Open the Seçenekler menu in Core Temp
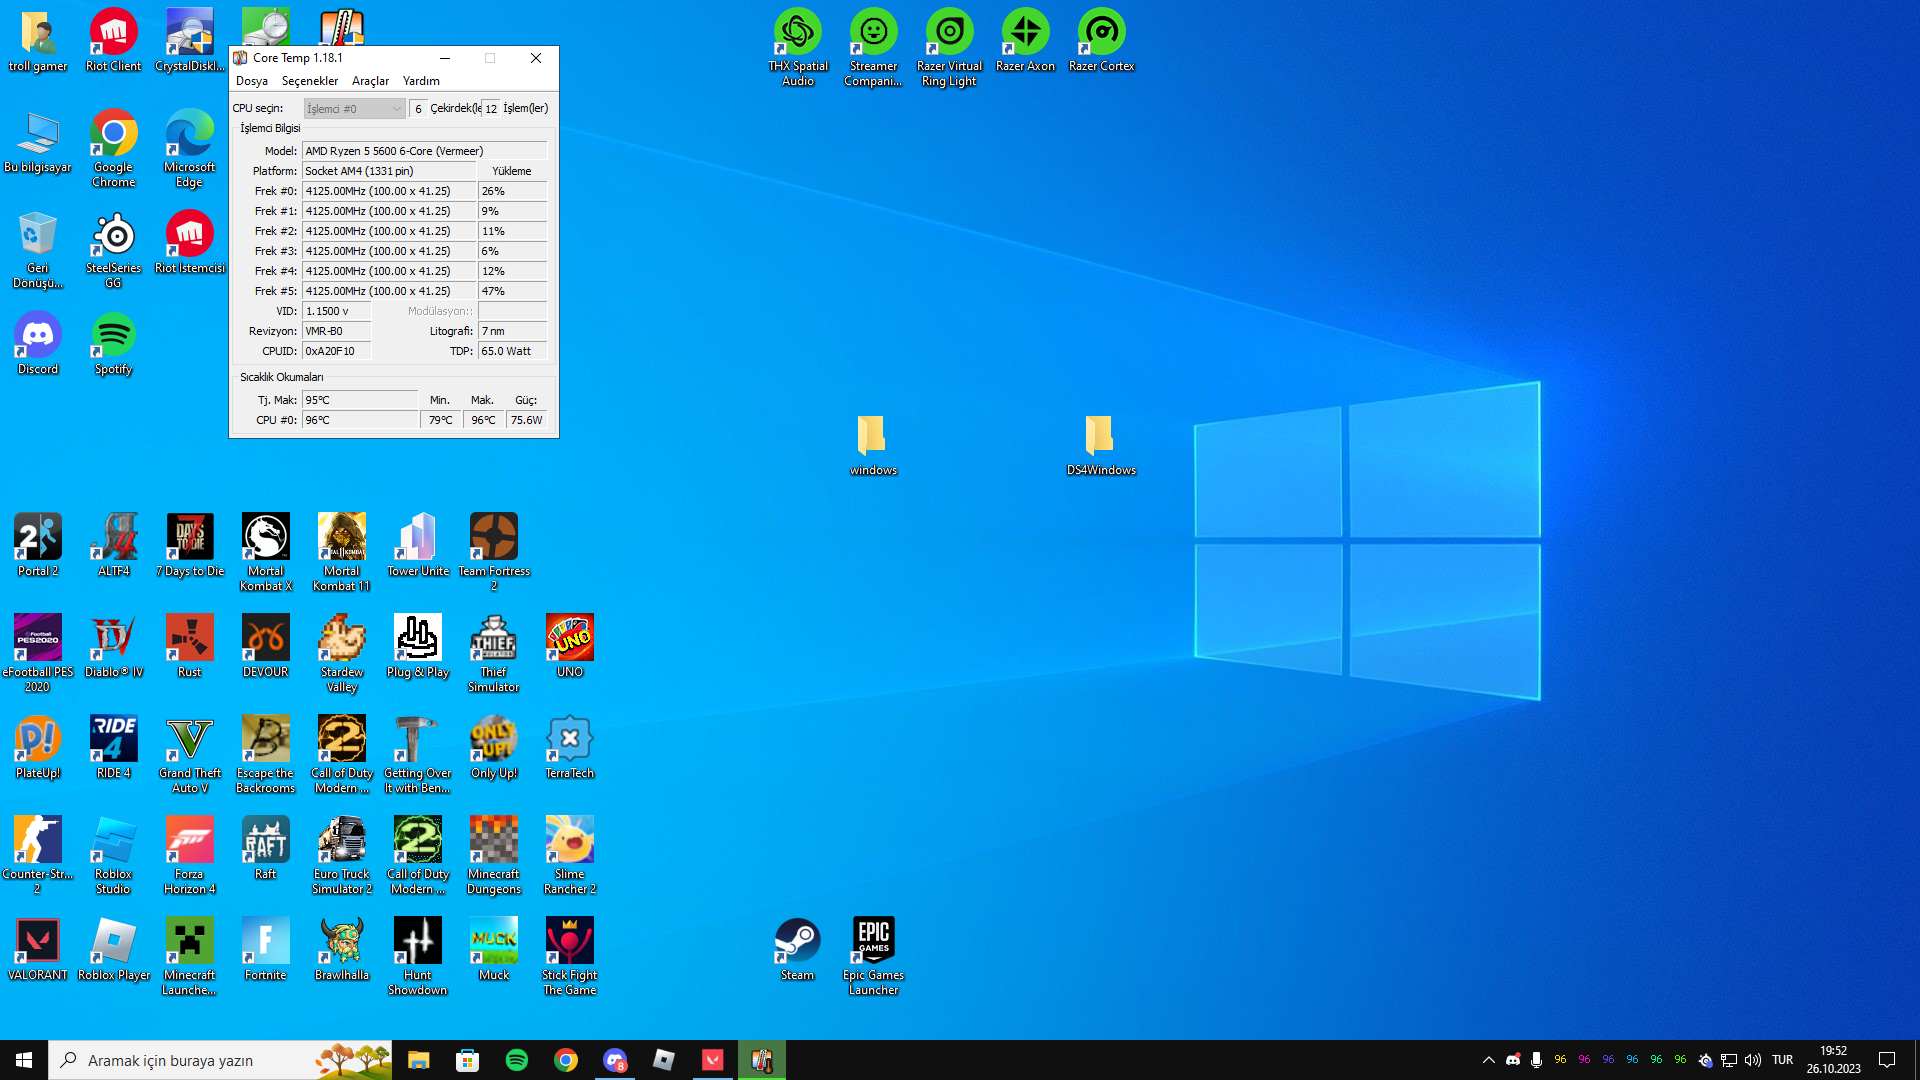The height and width of the screenshot is (1080, 1920). [x=310, y=81]
